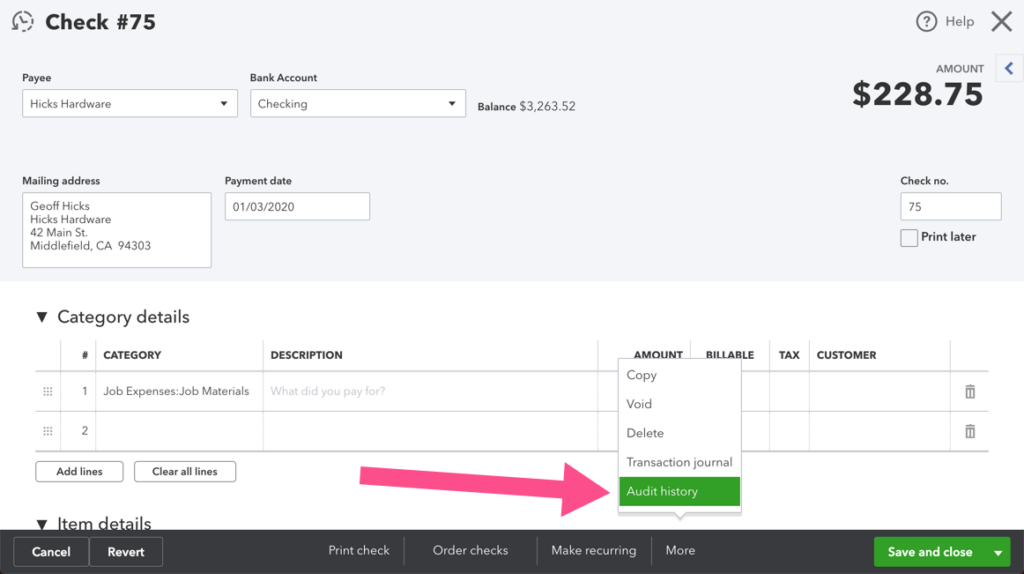Click Save and close

coord(930,552)
